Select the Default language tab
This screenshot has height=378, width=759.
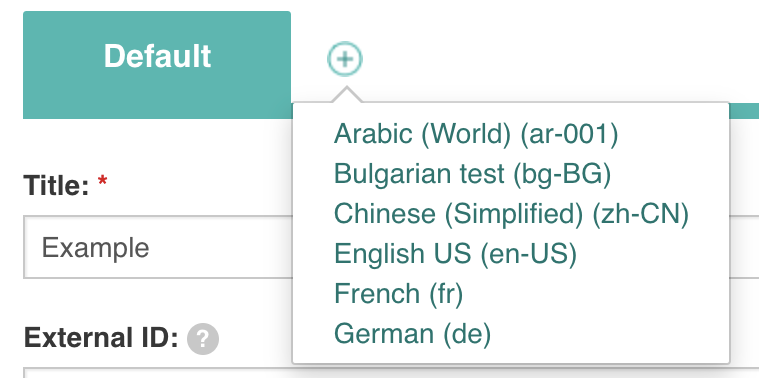tap(157, 65)
